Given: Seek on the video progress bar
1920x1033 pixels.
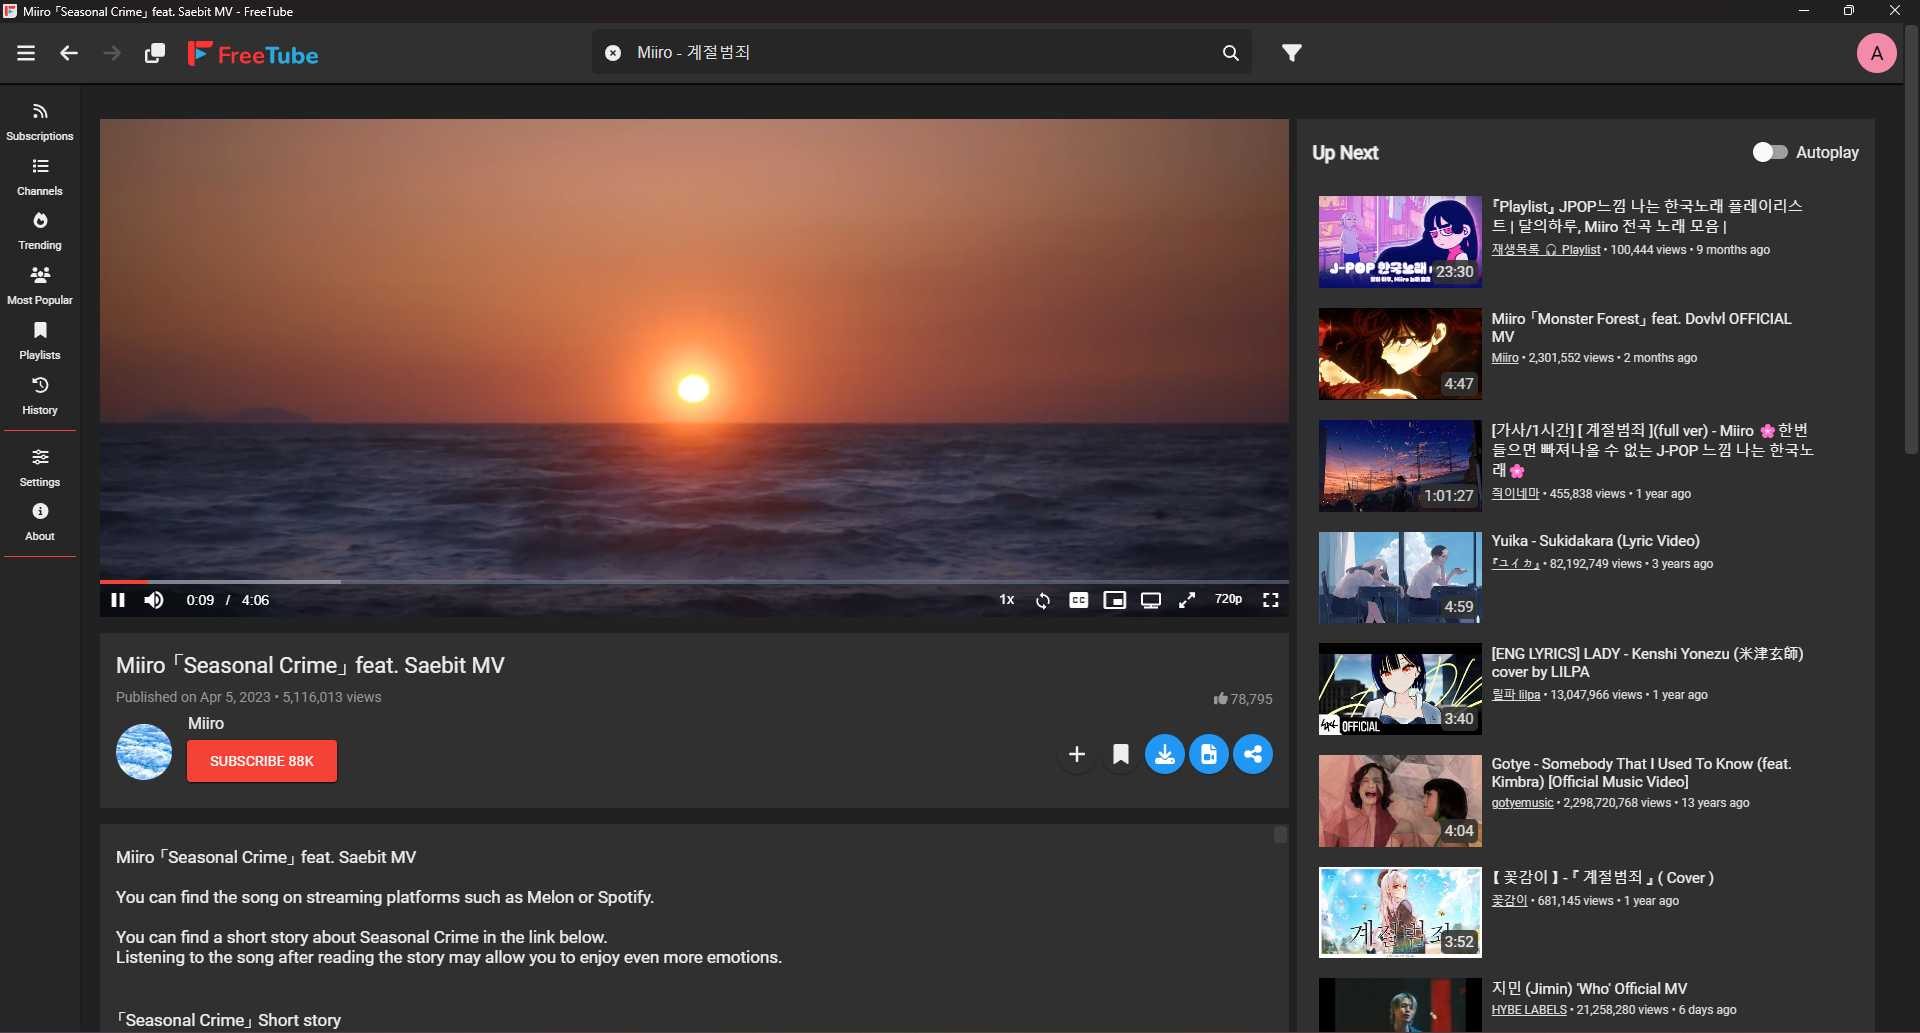Looking at the screenshot, I should pyautogui.click(x=694, y=581).
